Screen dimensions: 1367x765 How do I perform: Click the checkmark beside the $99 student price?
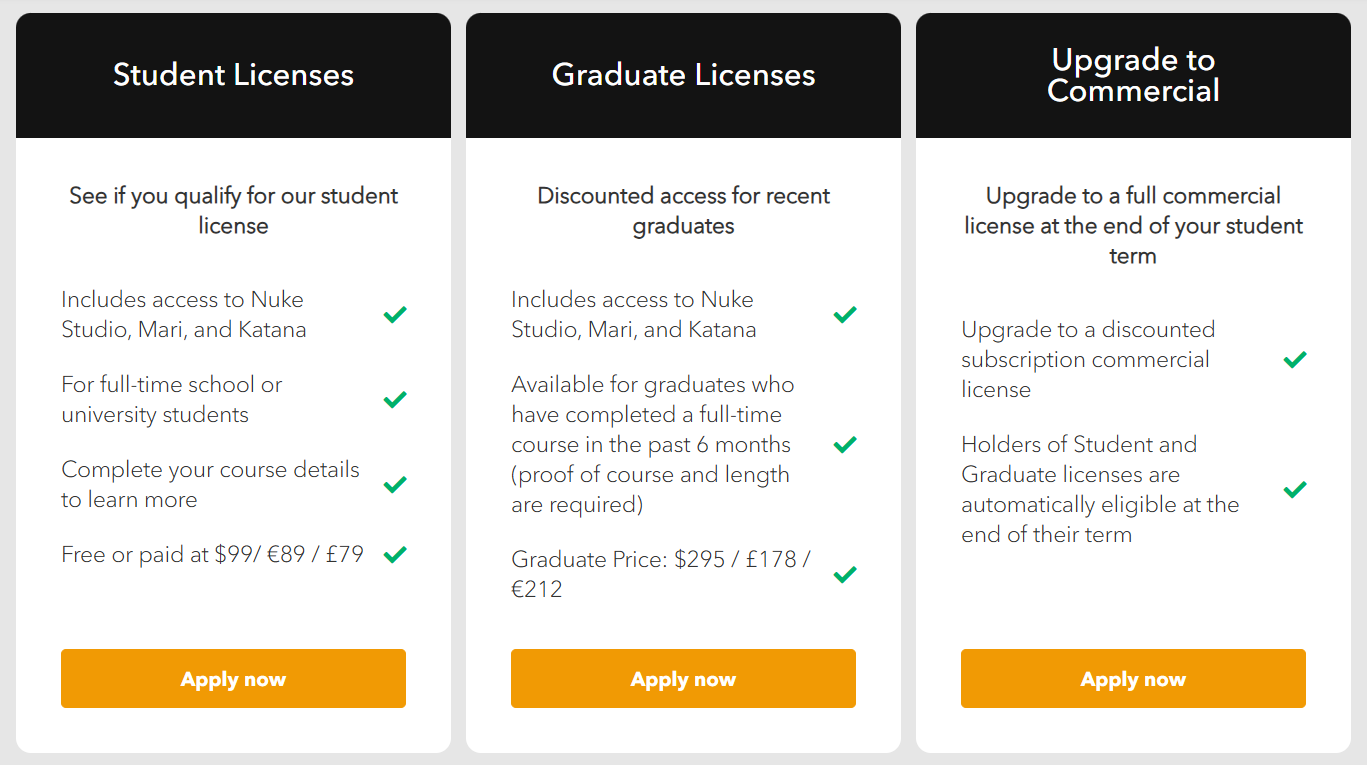click(394, 553)
